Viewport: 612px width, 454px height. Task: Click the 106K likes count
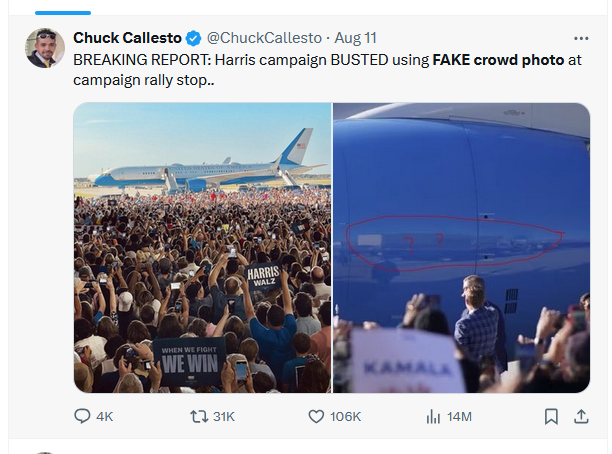[346, 417]
